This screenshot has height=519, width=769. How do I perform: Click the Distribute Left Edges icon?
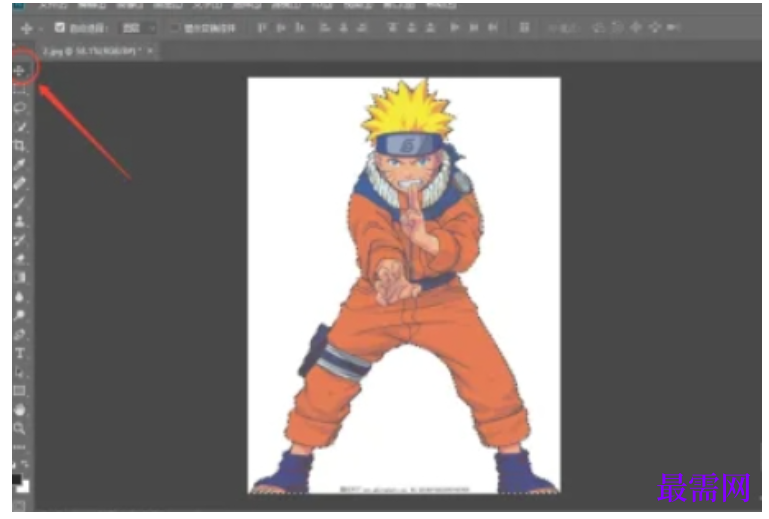tap(455, 27)
